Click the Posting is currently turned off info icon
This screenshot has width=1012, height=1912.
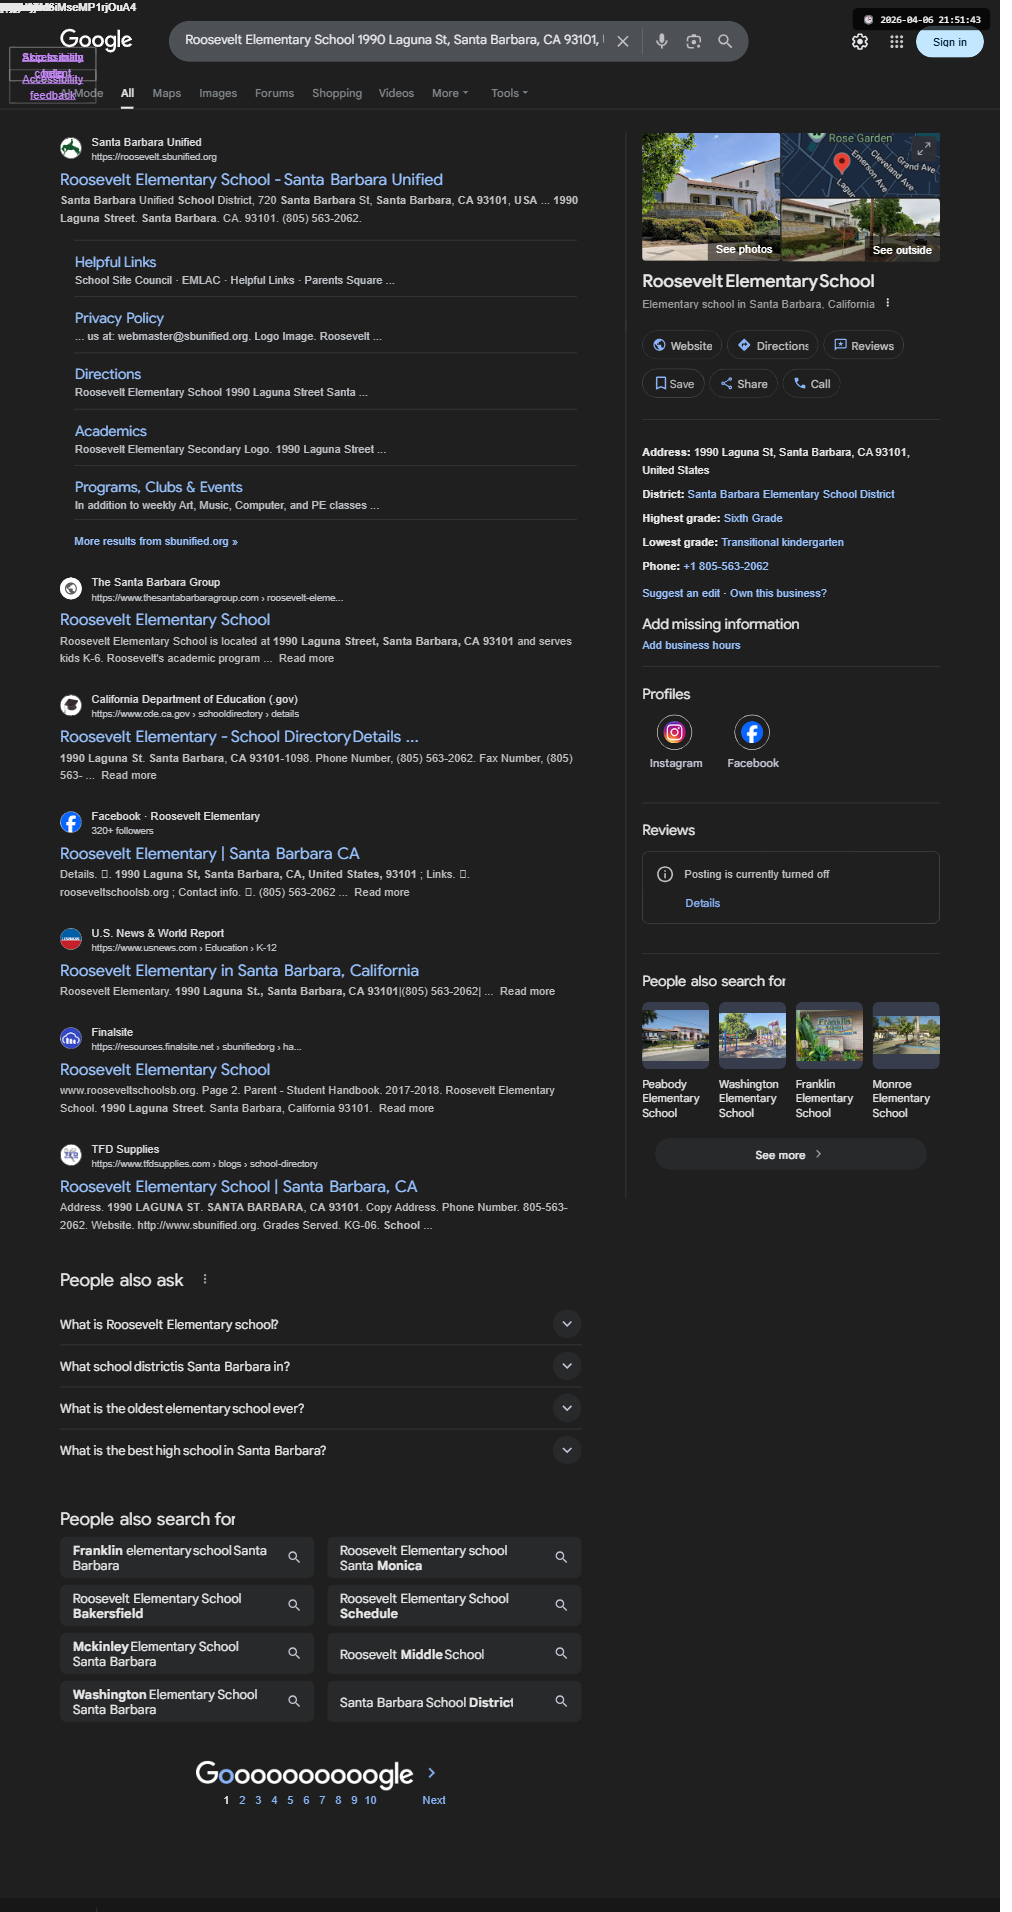point(665,874)
